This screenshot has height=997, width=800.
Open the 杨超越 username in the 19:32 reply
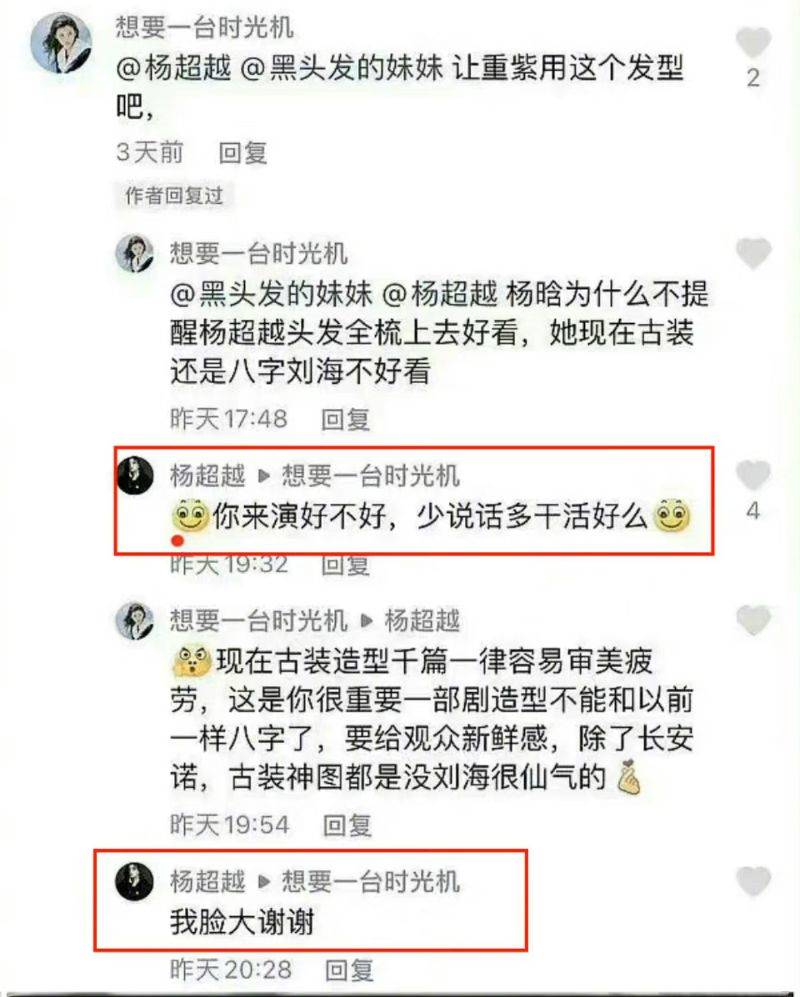(207, 475)
